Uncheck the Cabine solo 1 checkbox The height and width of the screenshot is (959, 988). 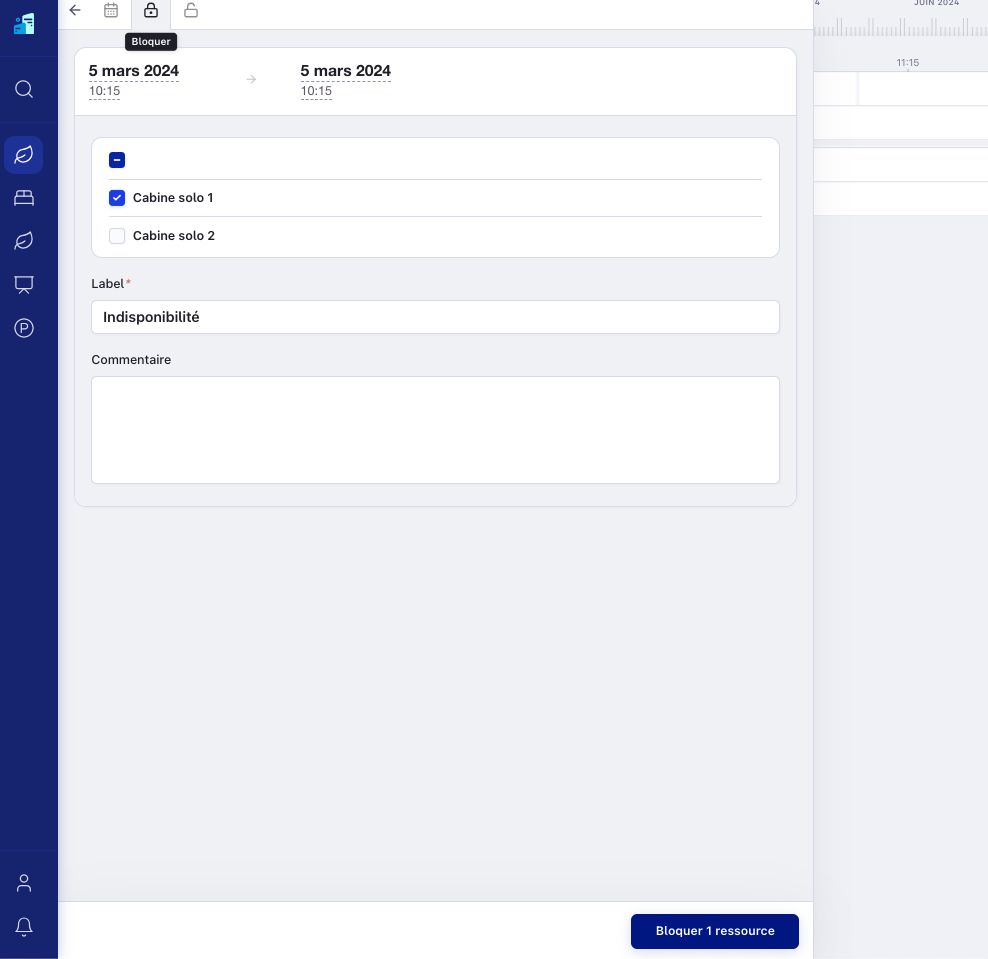tap(117, 198)
